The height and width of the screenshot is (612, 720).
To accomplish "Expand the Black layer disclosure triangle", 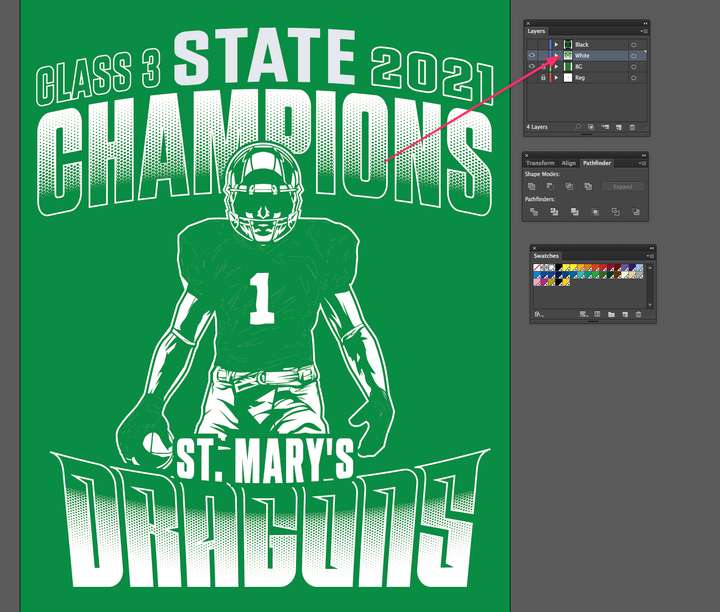I will [x=556, y=45].
